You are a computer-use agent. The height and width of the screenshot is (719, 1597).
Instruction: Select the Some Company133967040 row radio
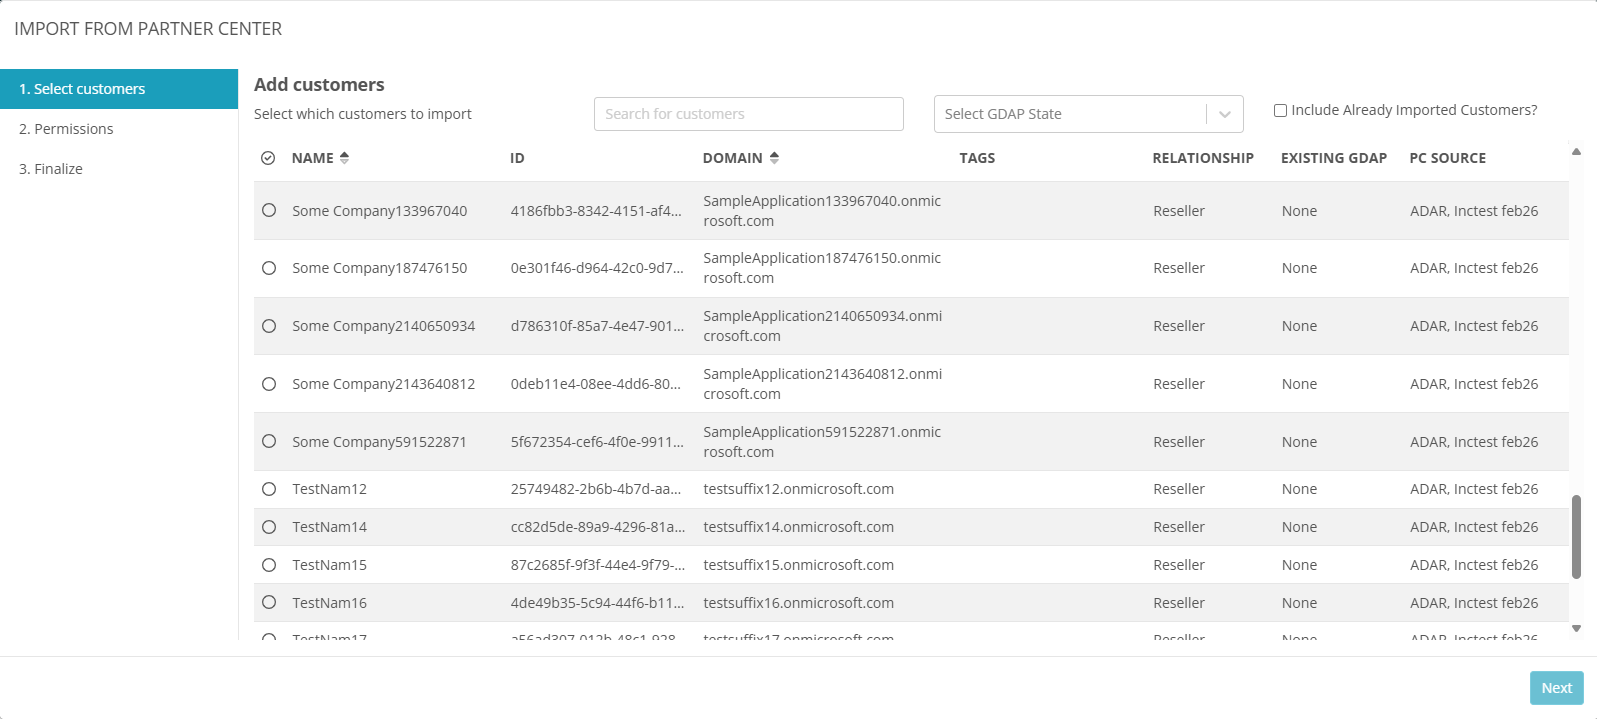coord(269,210)
